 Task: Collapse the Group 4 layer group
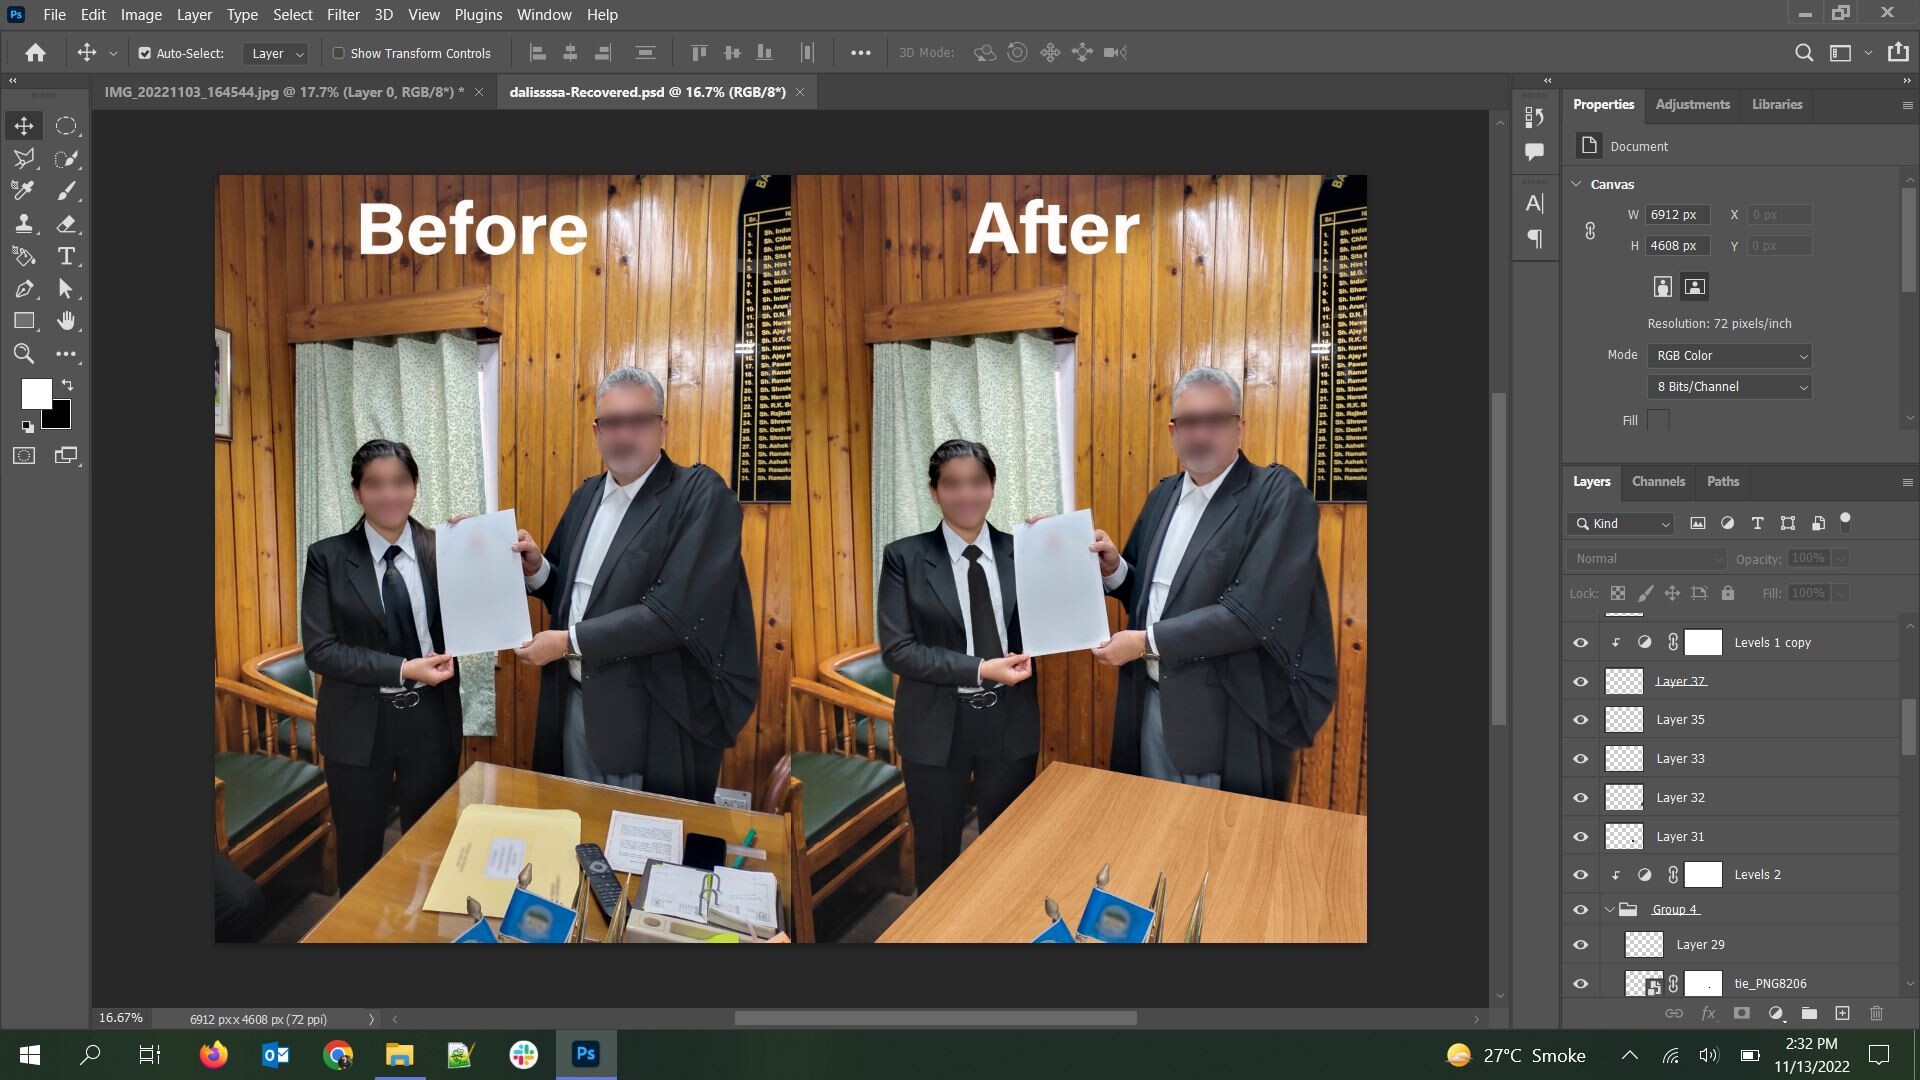[1610, 909]
